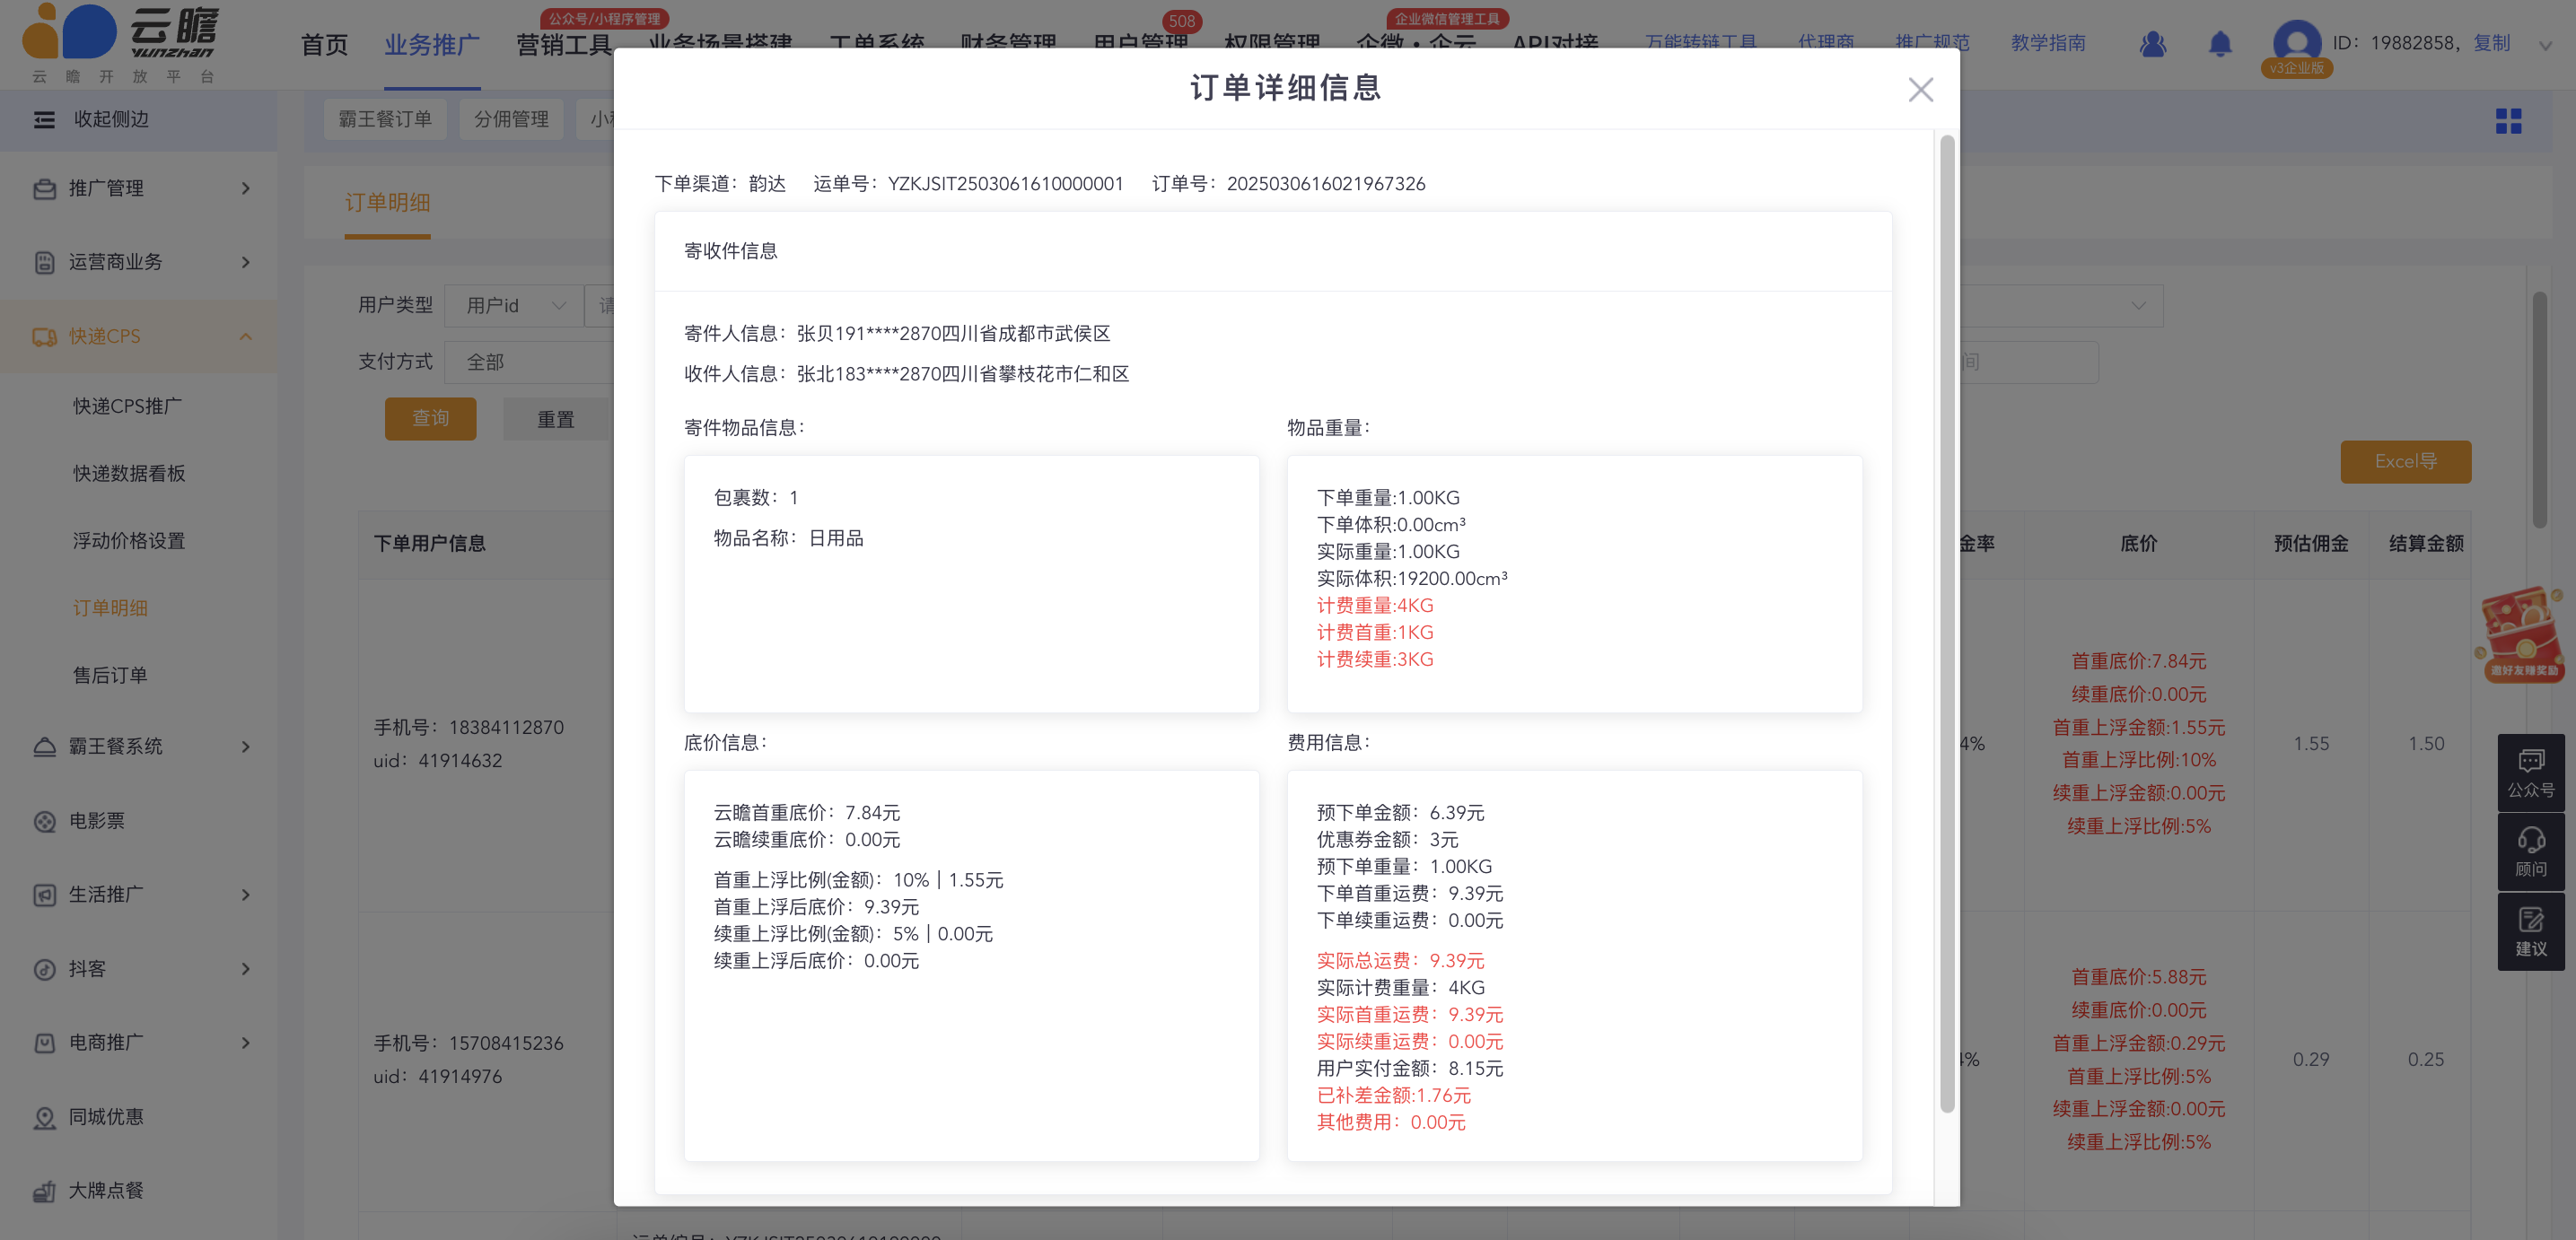Close the order details dialog

click(1919, 90)
